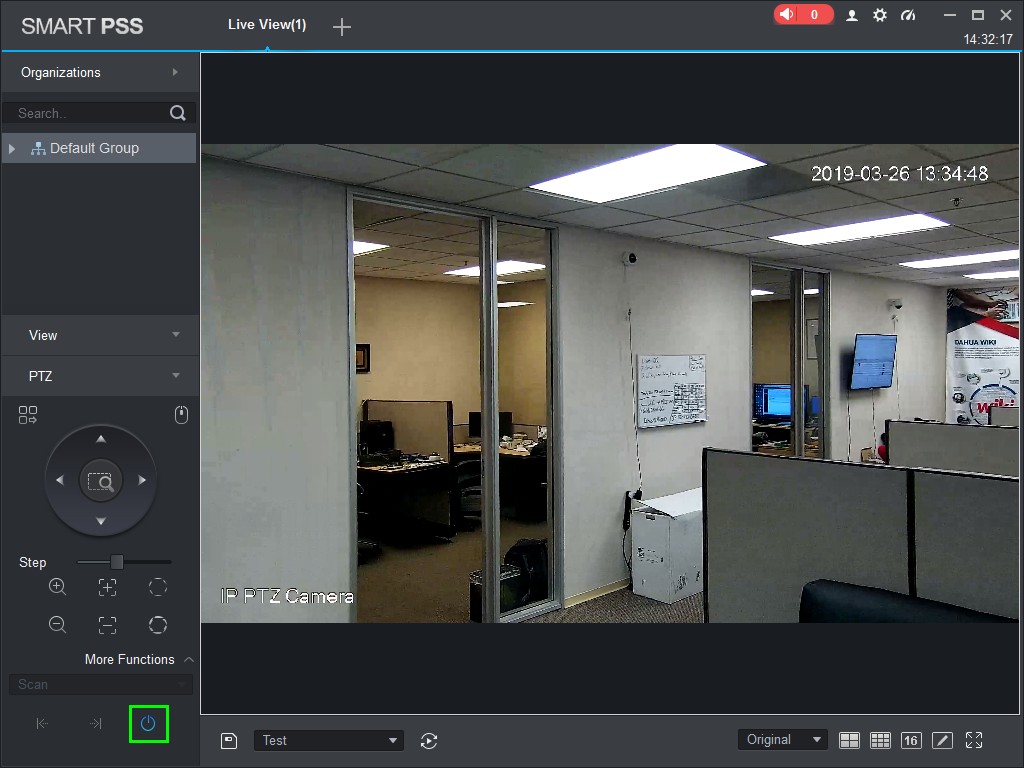The width and height of the screenshot is (1024, 768).
Task: Expand the Organizations panel header
Action: tap(100, 72)
